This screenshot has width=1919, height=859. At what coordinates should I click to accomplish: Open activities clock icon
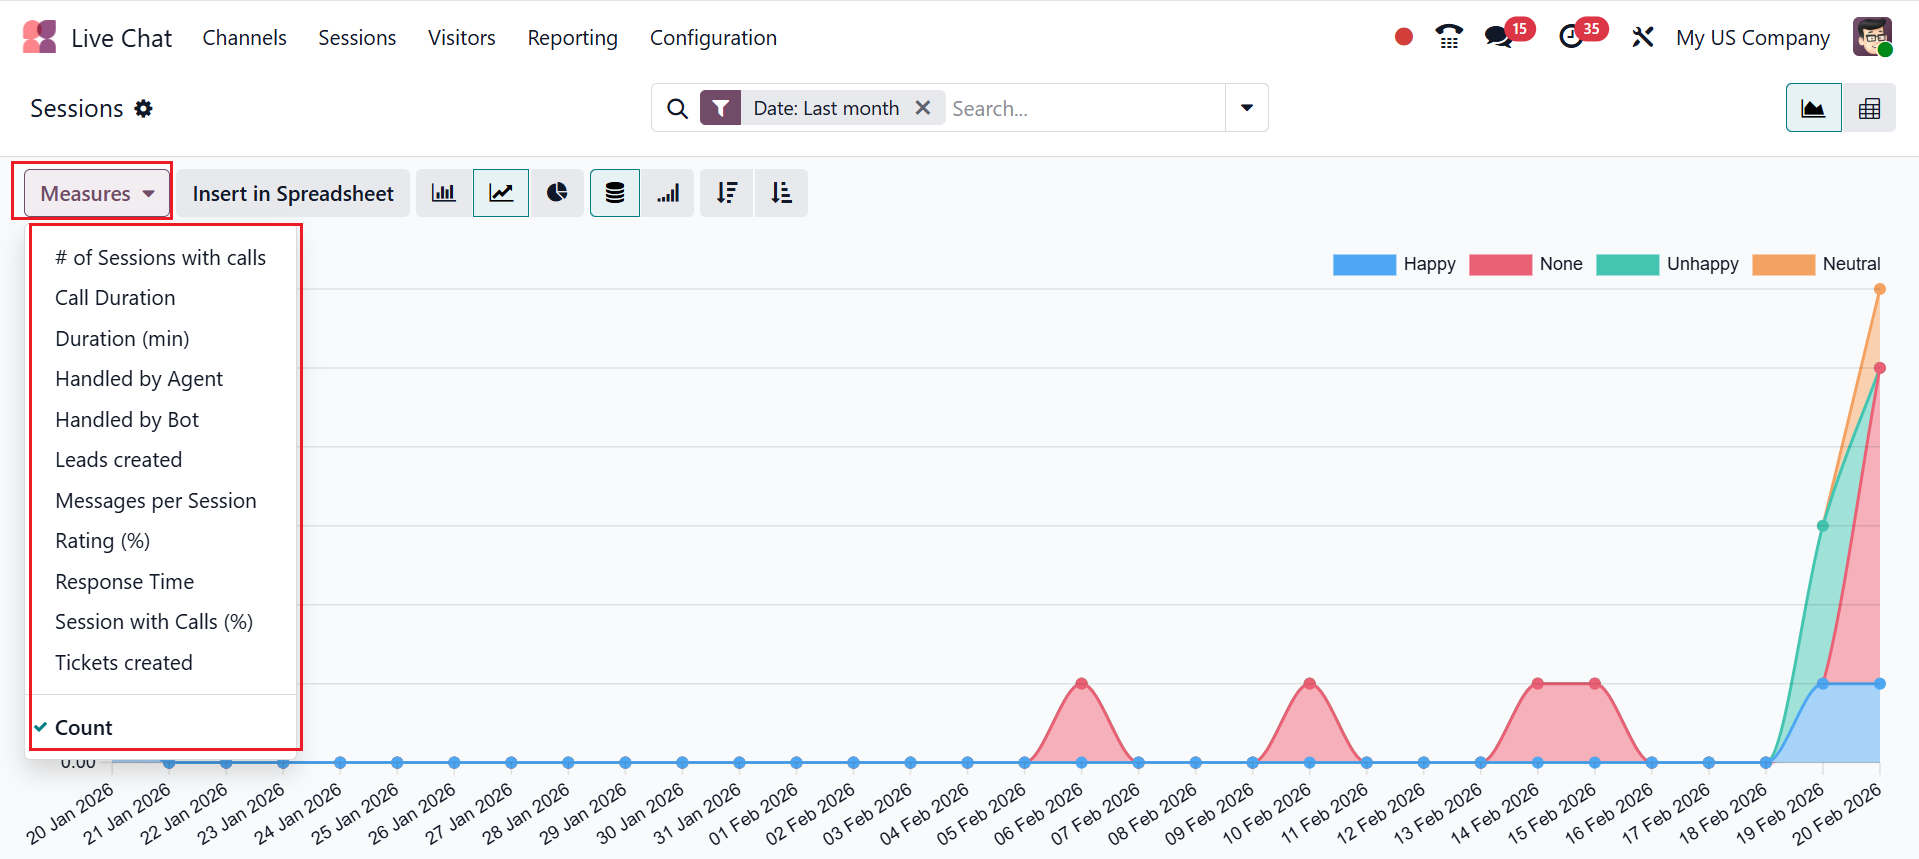1571,38
